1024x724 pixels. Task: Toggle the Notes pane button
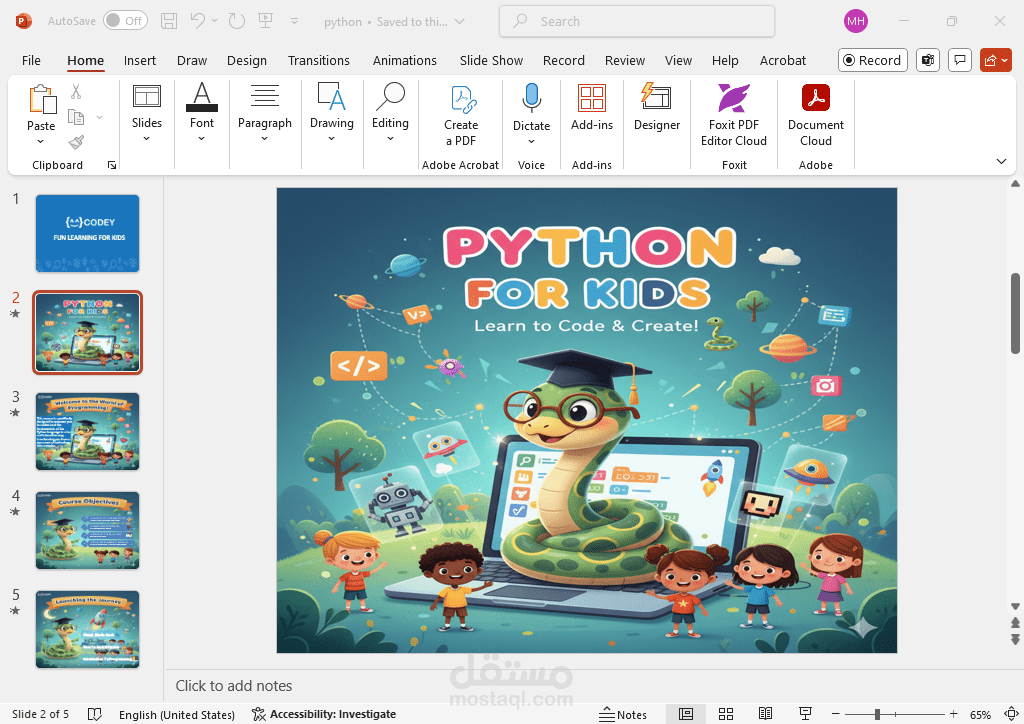pyautogui.click(x=623, y=714)
